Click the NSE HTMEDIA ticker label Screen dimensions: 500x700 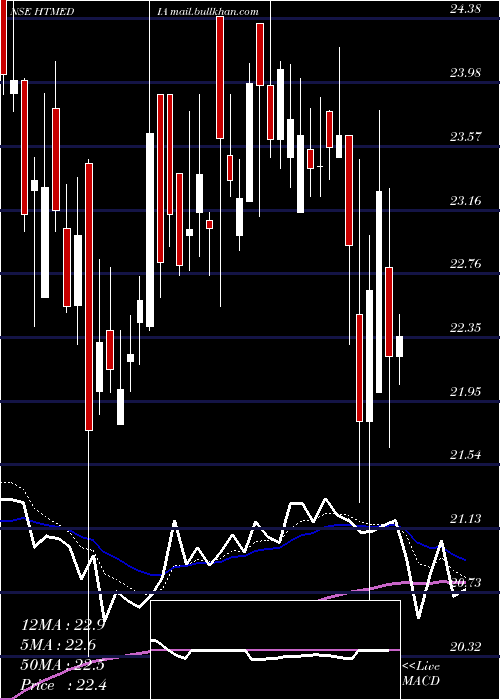click(x=88, y=11)
